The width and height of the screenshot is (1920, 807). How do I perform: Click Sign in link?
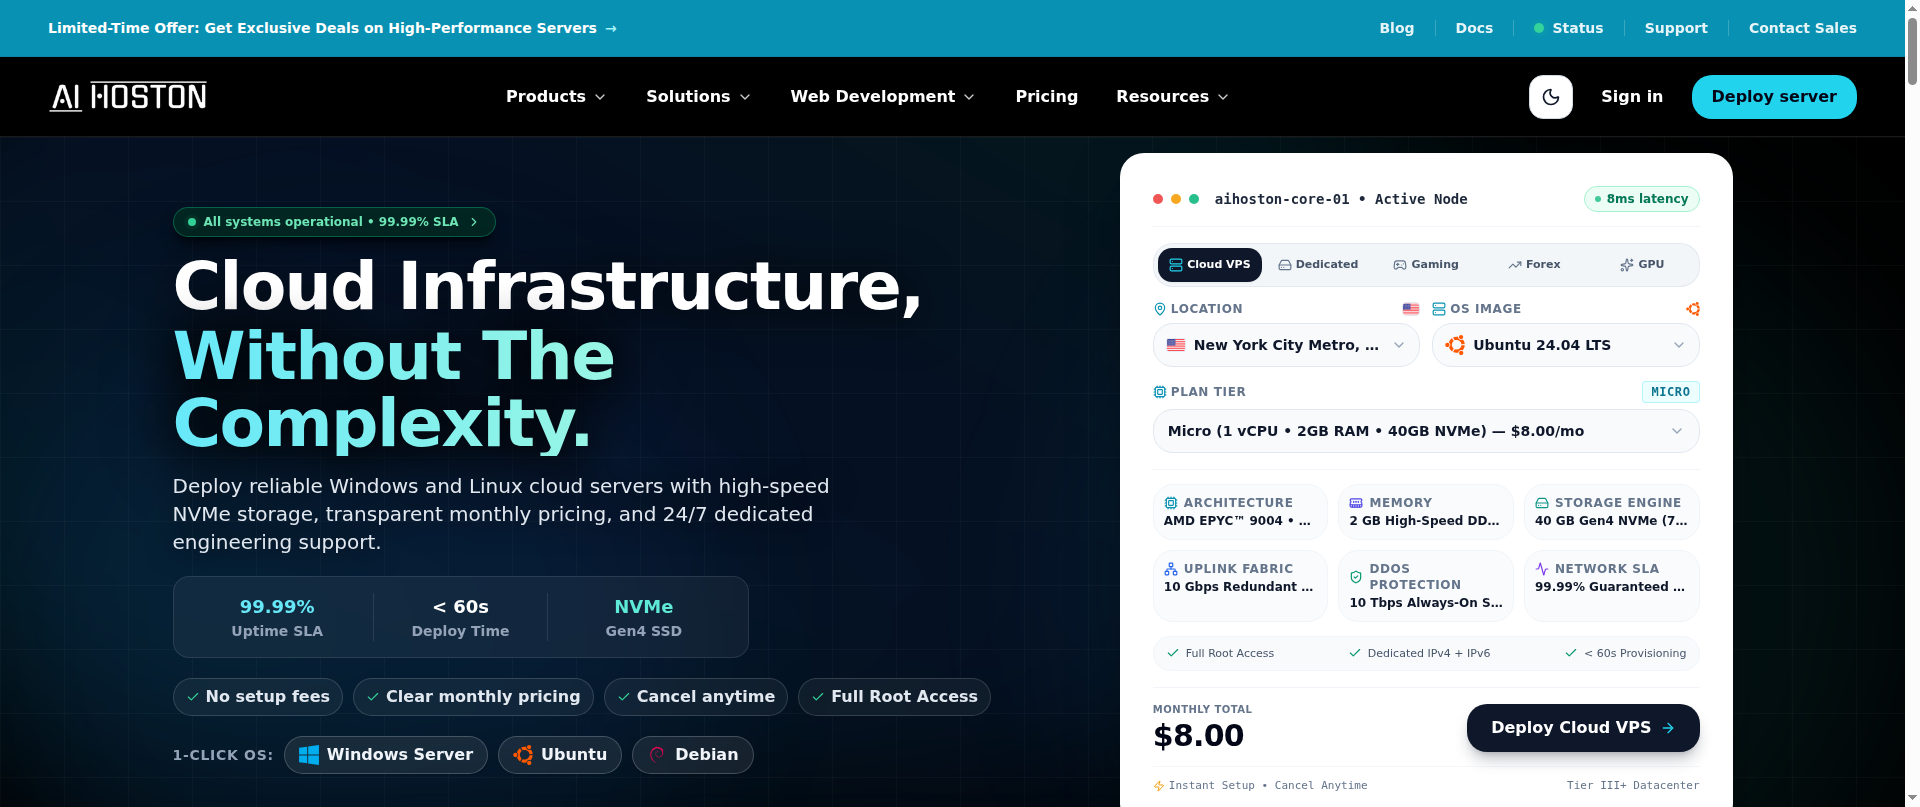(1632, 96)
